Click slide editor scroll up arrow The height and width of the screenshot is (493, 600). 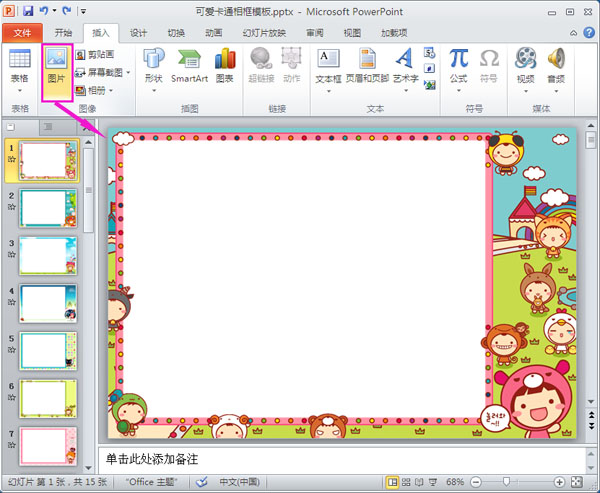[x=591, y=126]
